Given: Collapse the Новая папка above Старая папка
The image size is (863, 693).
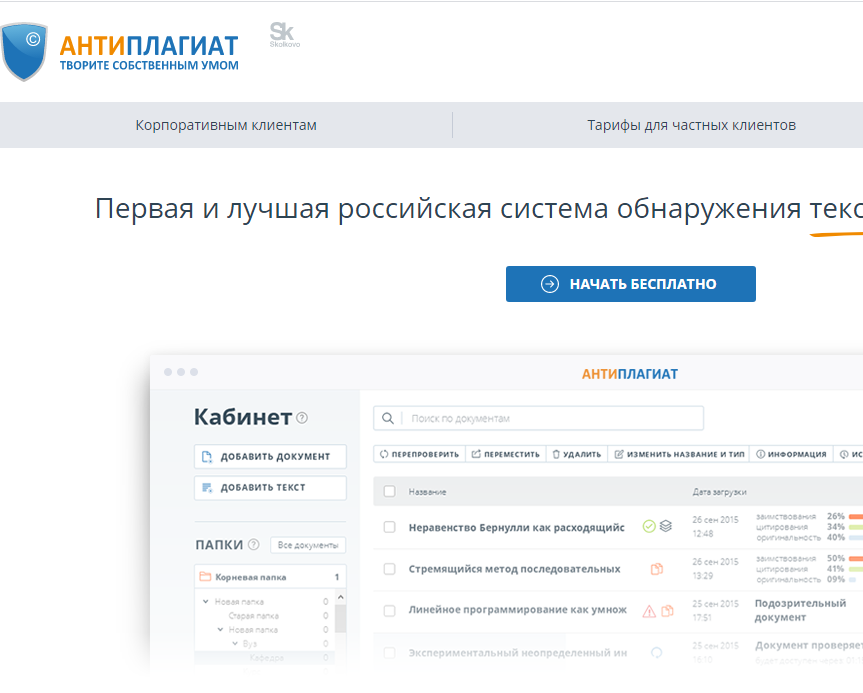Looking at the screenshot, I should pyautogui.click(x=206, y=602).
